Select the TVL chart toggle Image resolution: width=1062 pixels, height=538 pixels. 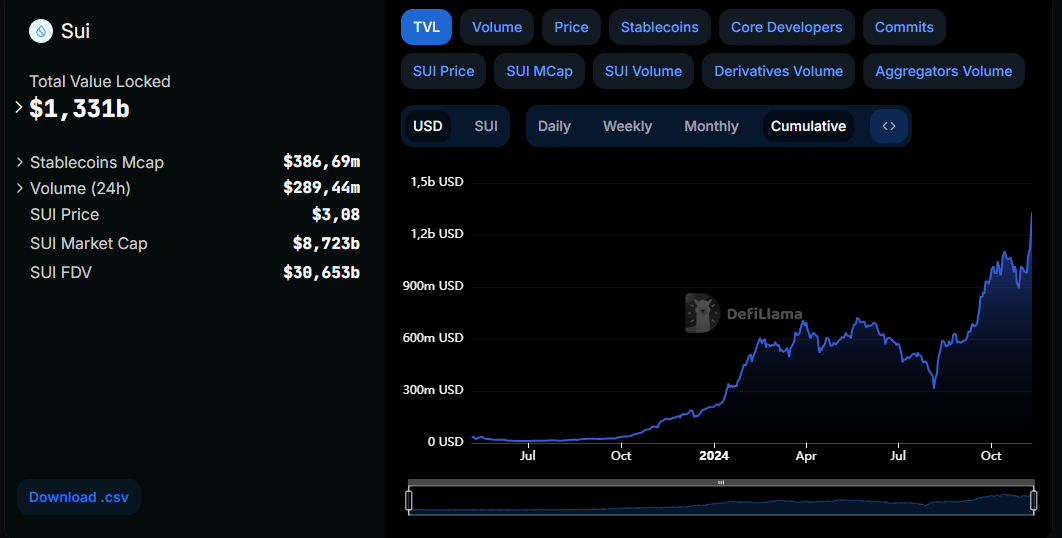click(427, 27)
